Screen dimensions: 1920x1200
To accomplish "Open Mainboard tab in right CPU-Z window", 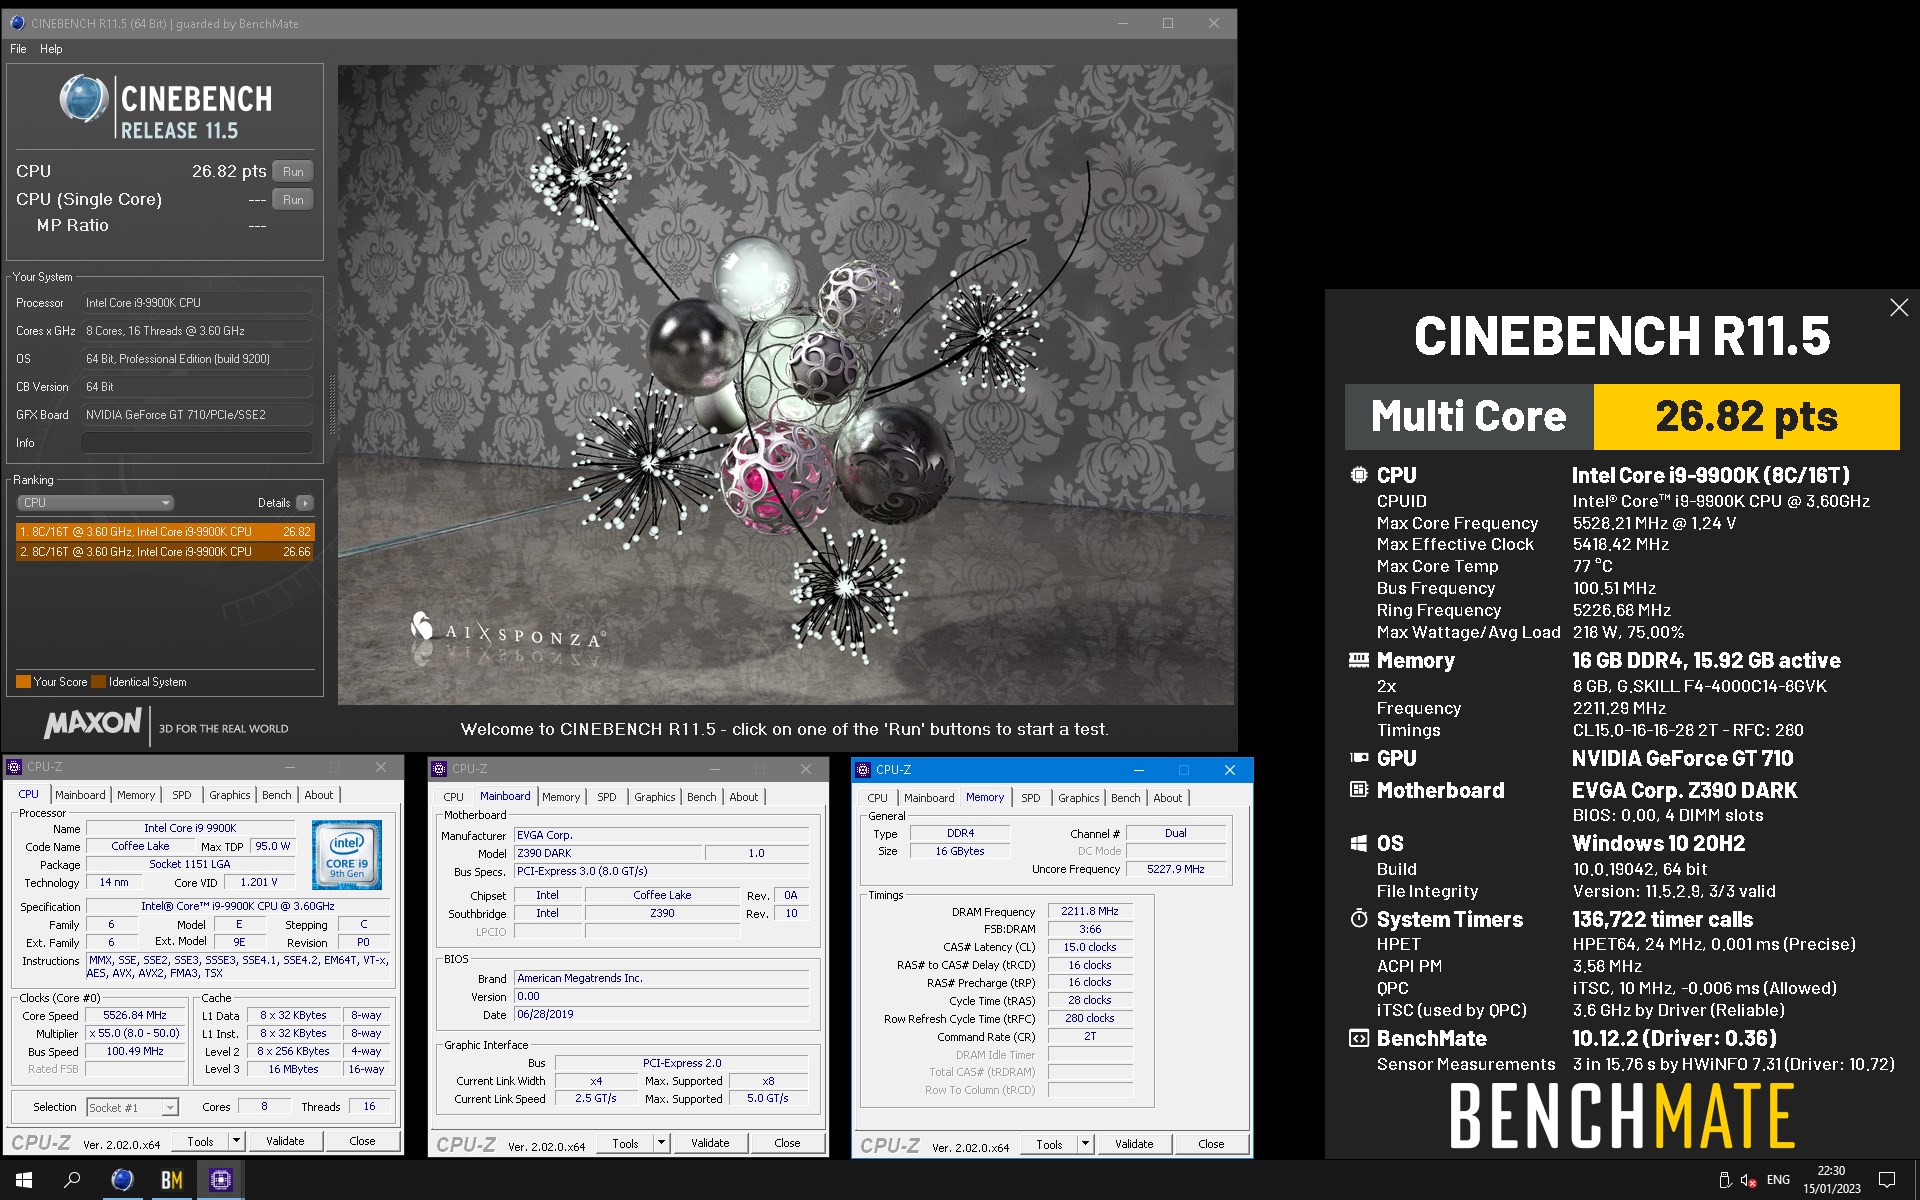I will pyautogui.click(x=929, y=798).
